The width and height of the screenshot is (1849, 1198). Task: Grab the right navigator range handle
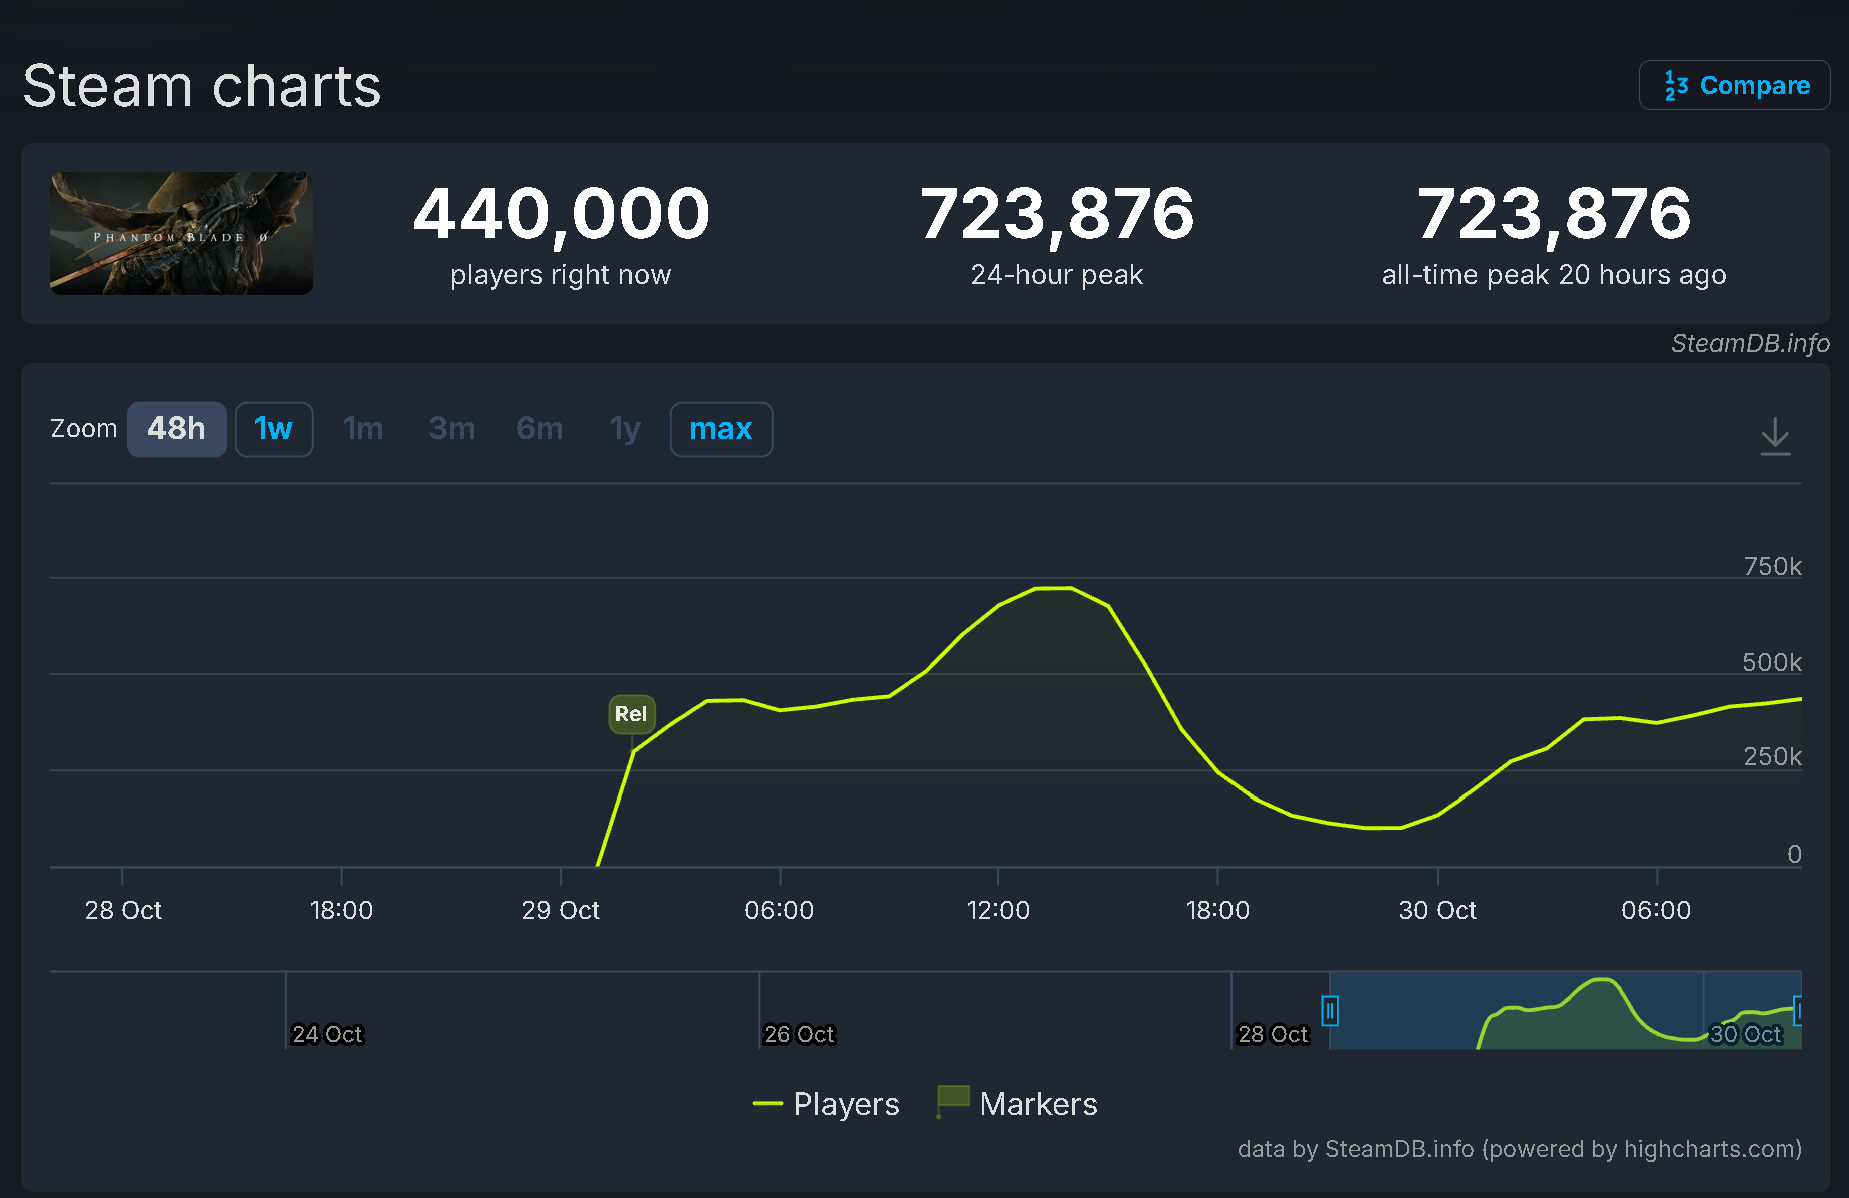(1798, 1011)
